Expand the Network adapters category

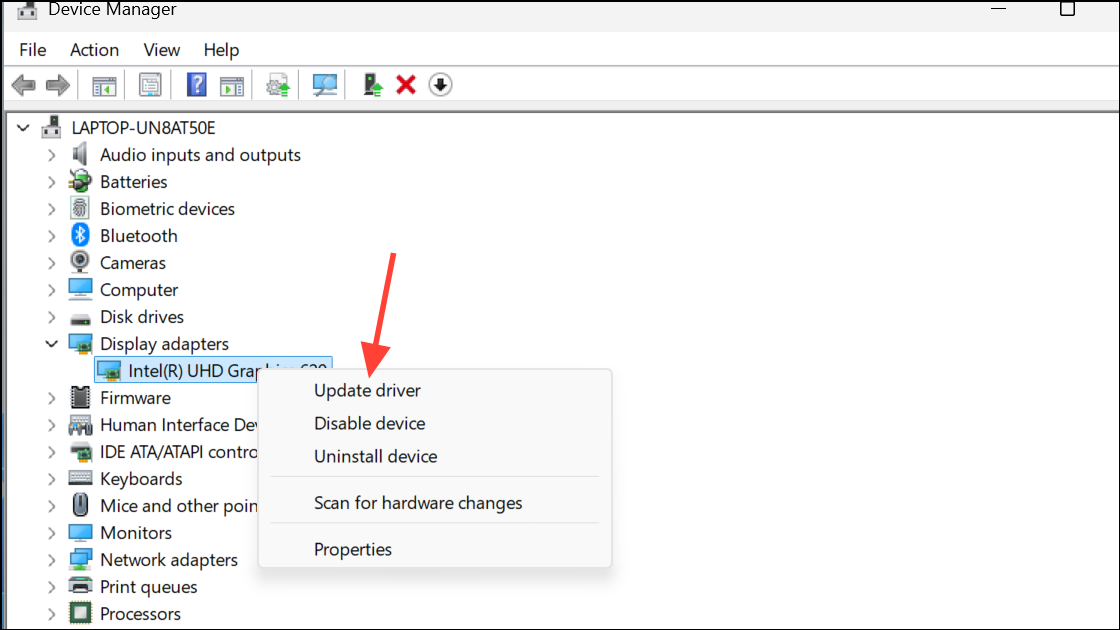click(52, 559)
